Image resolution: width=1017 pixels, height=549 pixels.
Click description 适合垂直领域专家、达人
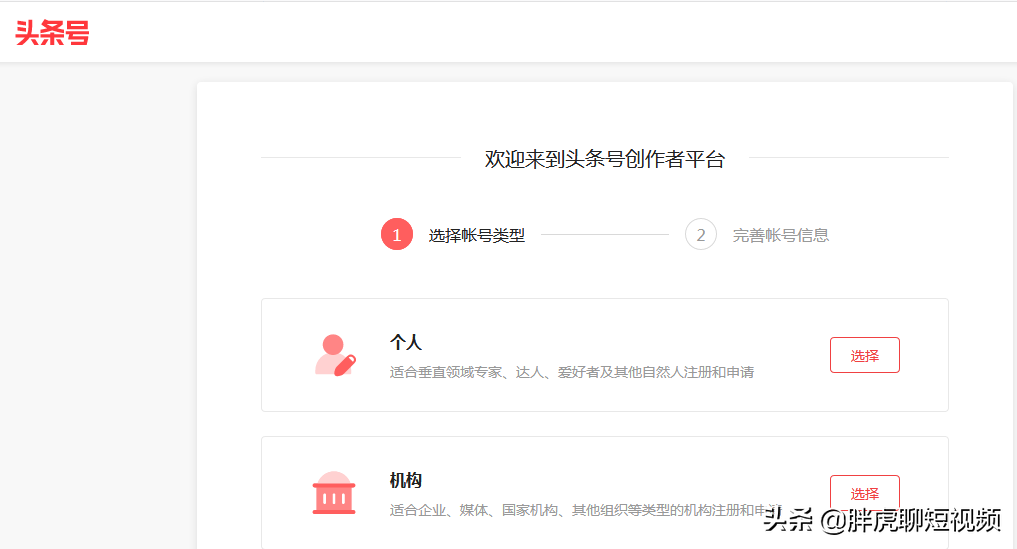click(x=571, y=372)
